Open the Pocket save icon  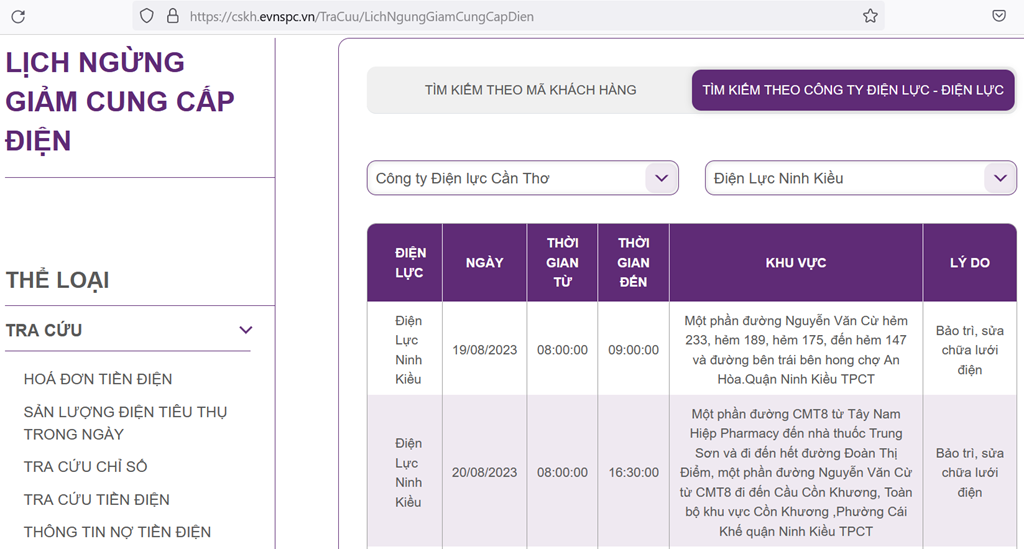click(999, 16)
